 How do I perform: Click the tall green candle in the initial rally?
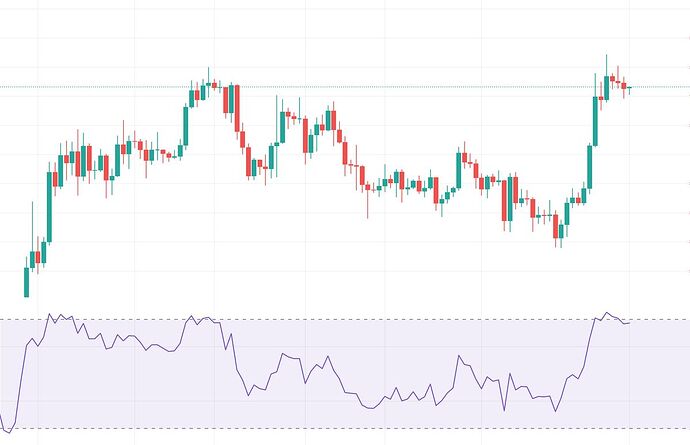pyautogui.click(x=49, y=205)
